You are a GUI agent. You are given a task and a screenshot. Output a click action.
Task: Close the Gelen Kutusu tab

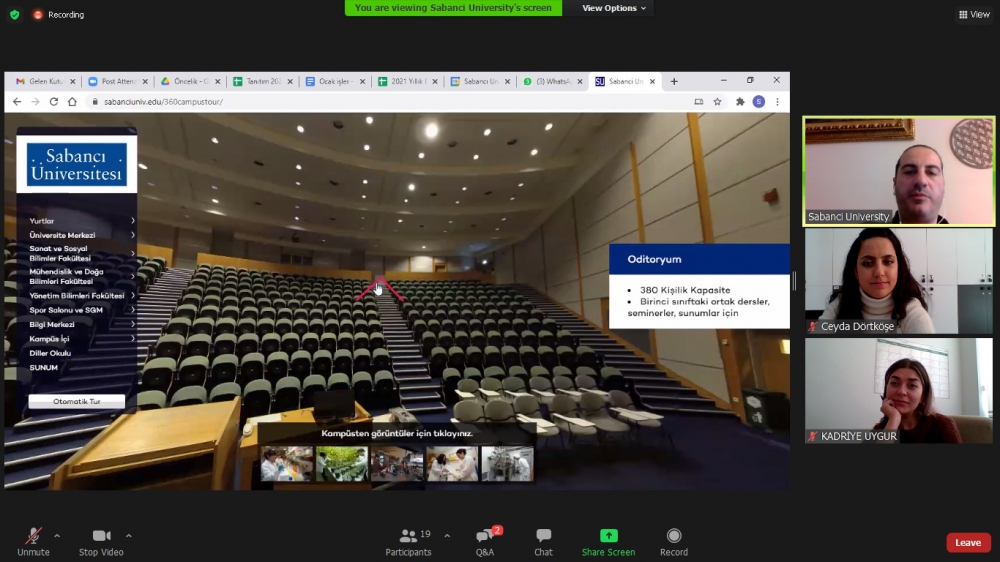[x=73, y=82]
